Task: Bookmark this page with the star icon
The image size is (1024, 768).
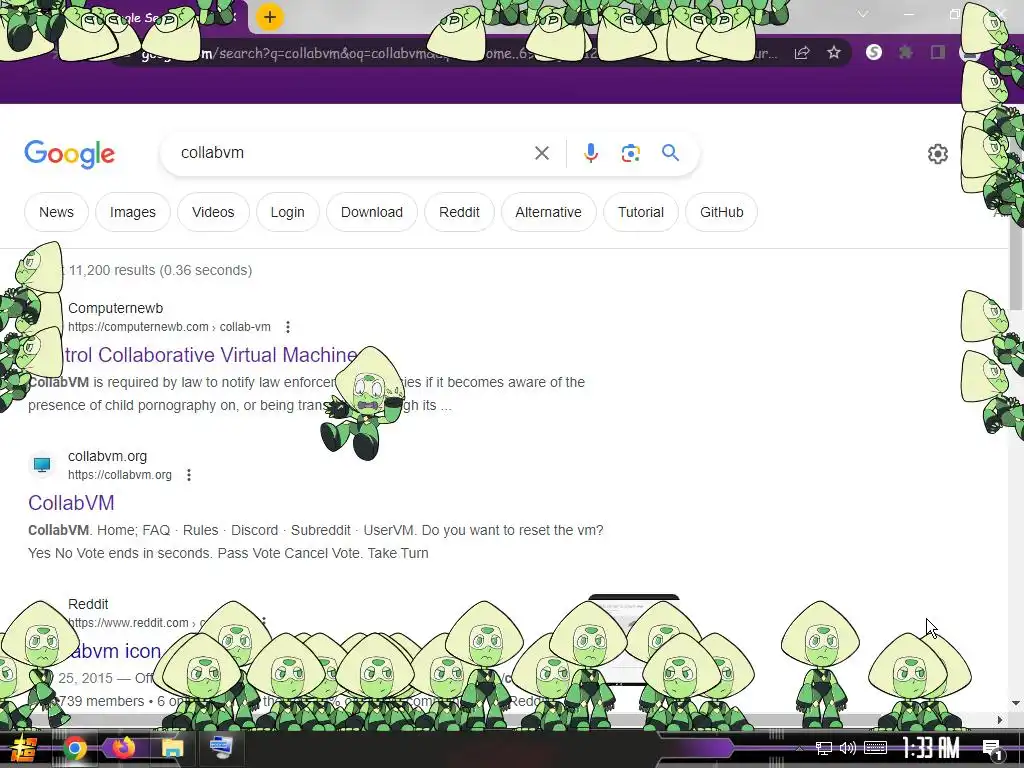Action: [834, 53]
